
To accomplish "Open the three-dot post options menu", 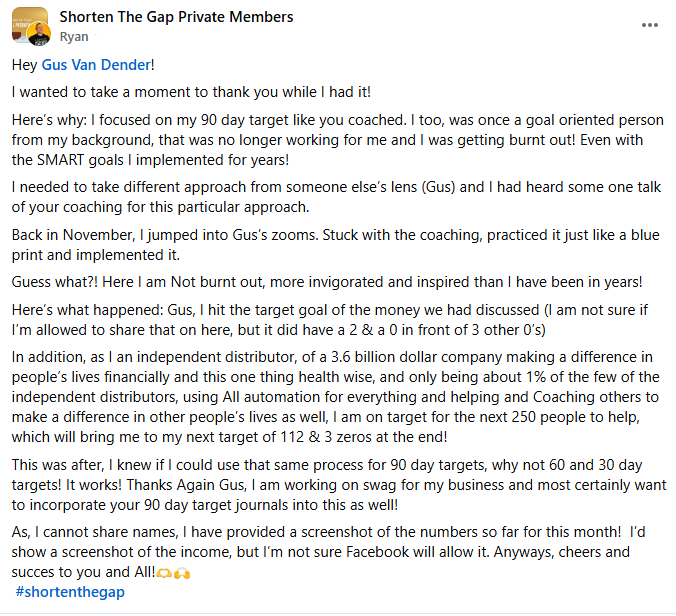I will (x=649, y=25).
